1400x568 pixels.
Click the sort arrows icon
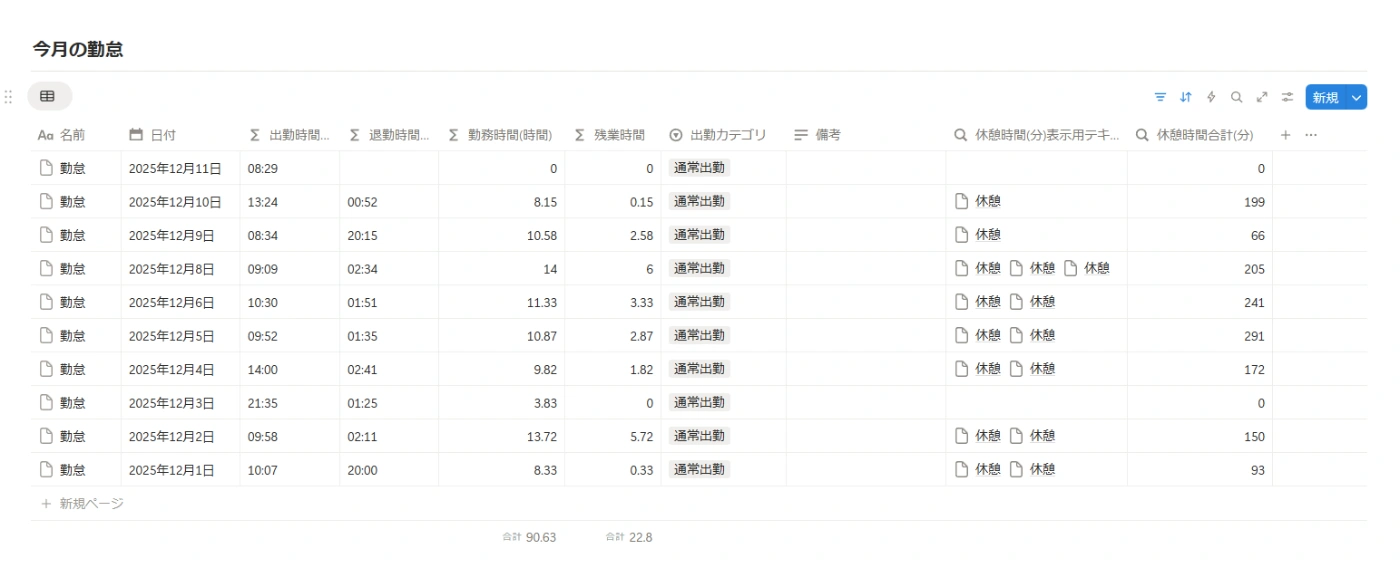coord(1186,97)
